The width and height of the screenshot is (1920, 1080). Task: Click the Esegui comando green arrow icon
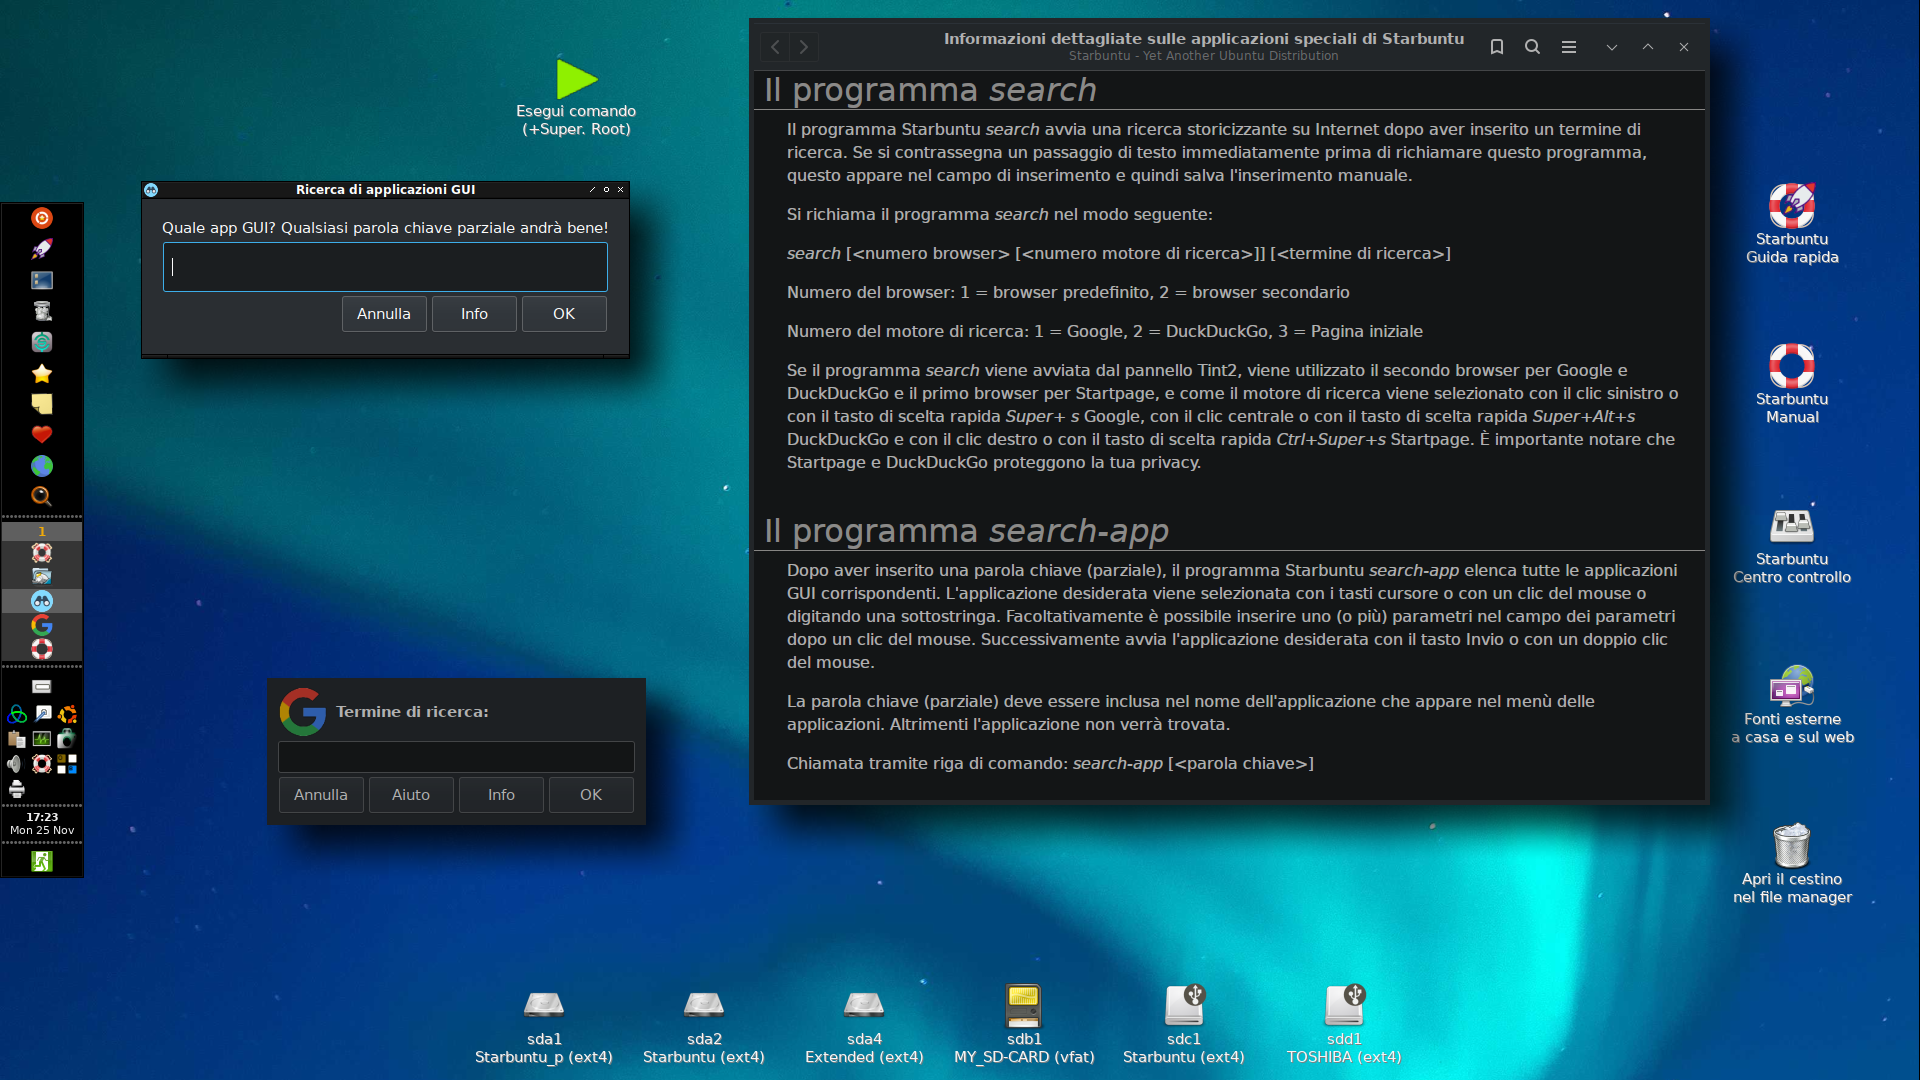(576, 79)
